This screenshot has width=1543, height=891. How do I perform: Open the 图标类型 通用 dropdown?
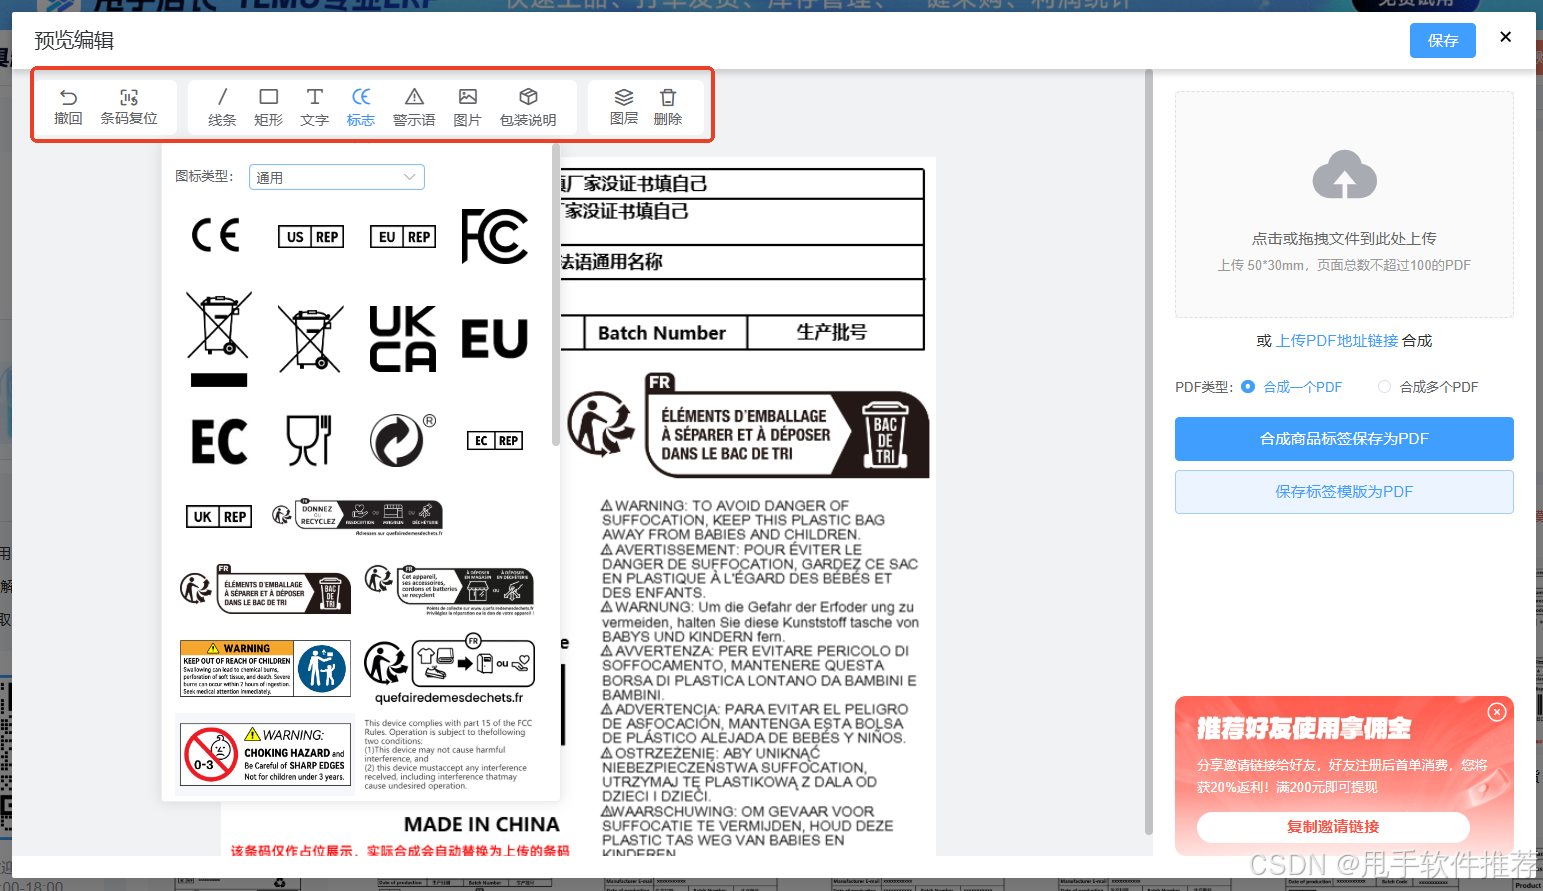point(336,177)
